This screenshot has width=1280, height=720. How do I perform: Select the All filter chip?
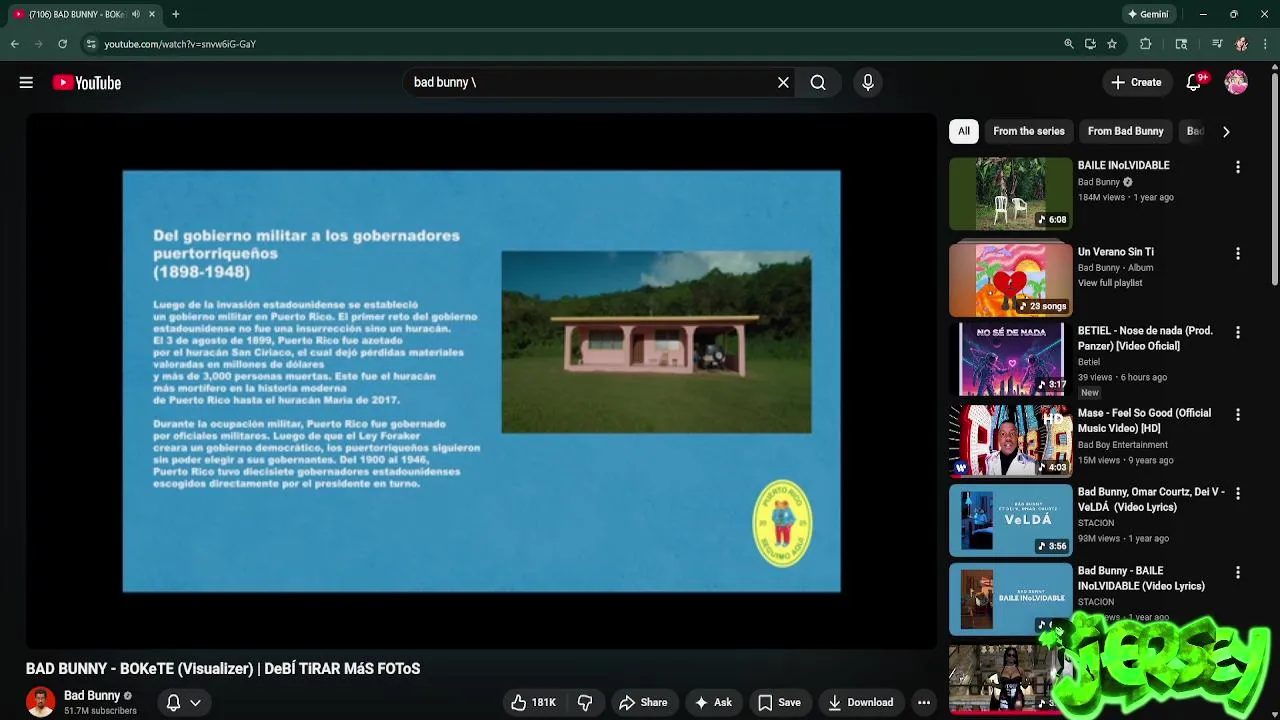pyautogui.click(x=964, y=131)
